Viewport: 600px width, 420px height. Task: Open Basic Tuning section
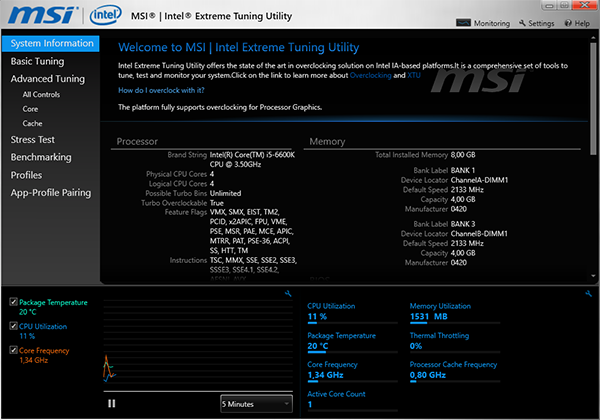coord(38,61)
